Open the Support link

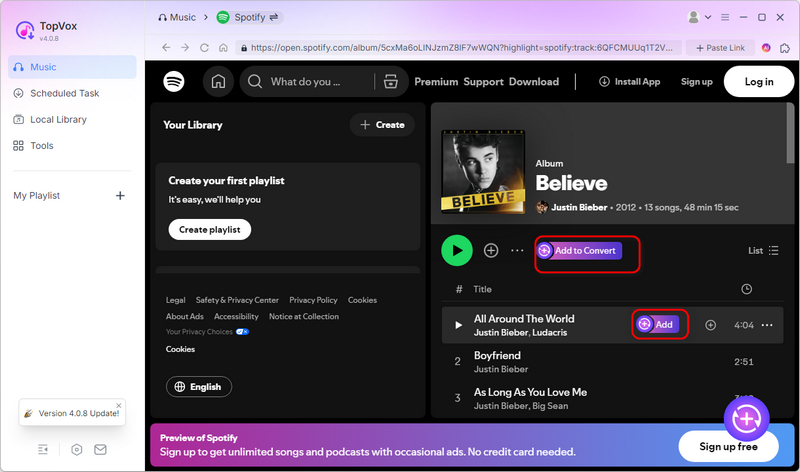point(484,82)
